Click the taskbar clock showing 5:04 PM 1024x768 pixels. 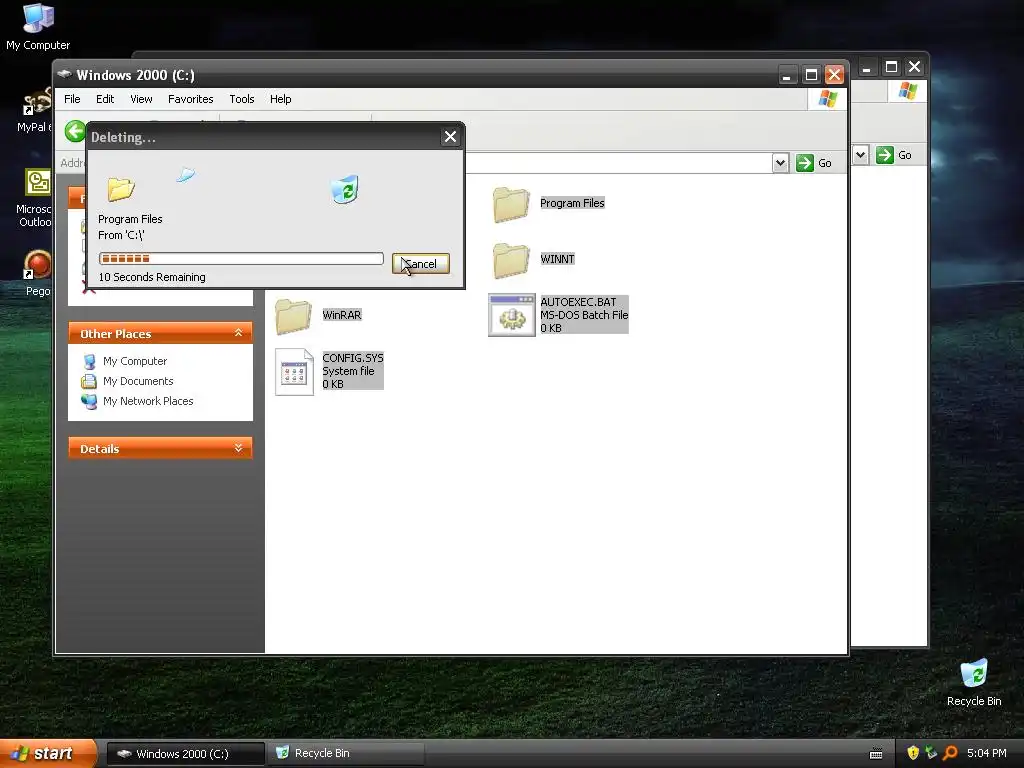(x=987, y=754)
